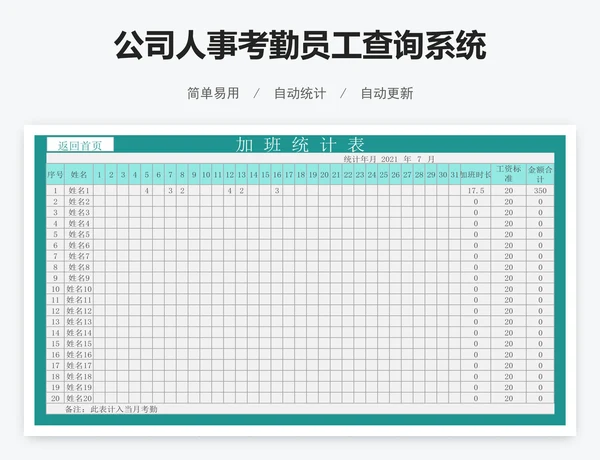Screen dimensions: 600x460
Task: Select 姓名1 day 16 overtime value 3
Action: (277, 191)
